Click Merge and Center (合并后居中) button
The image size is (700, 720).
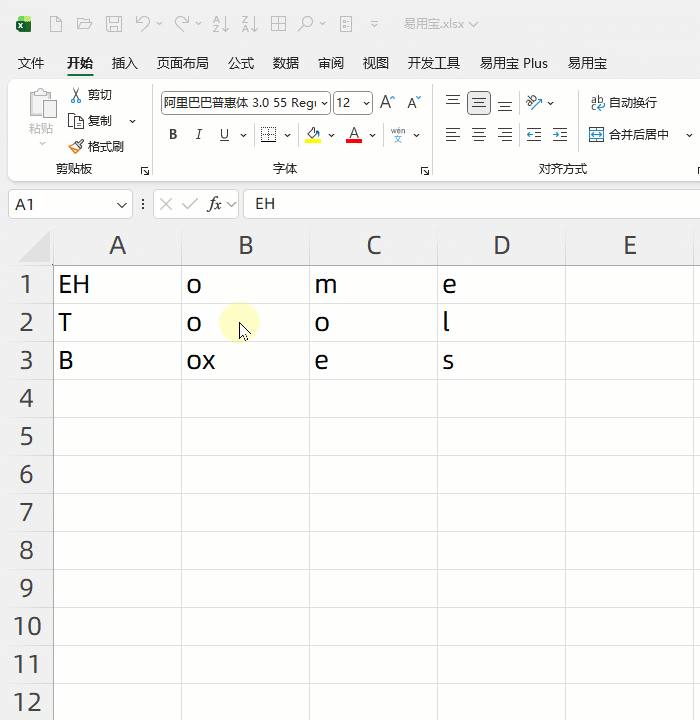[x=630, y=135]
